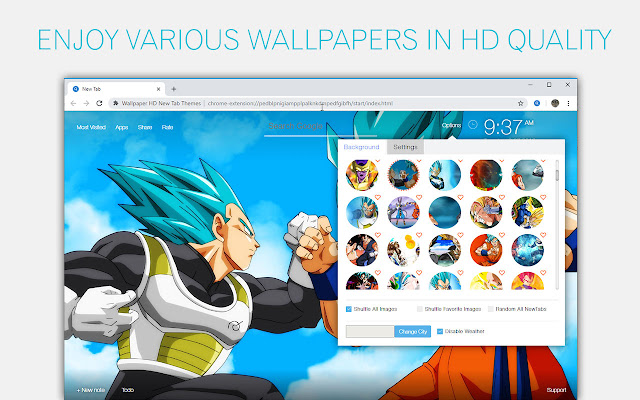Viewport: 640px width, 400px height.
Task: Check Random All NewTabs option
Action: [491, 309]
